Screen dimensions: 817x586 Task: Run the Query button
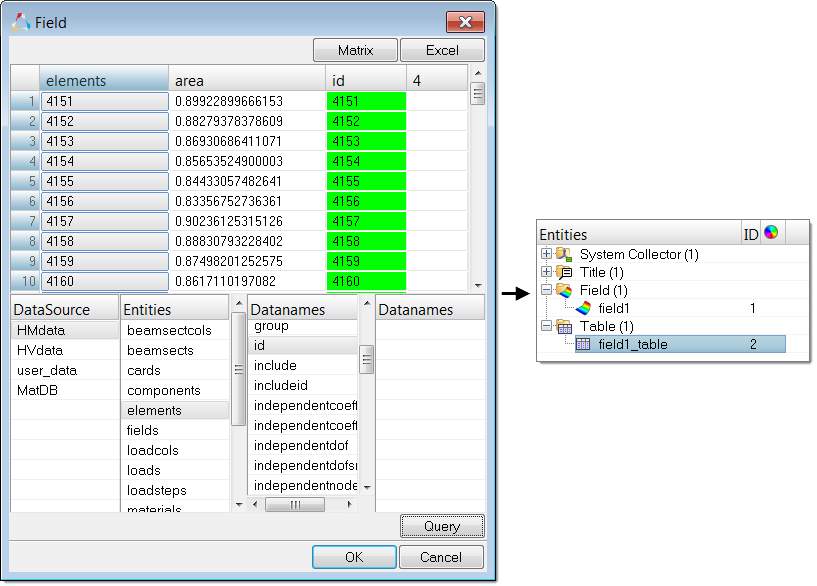441,526
